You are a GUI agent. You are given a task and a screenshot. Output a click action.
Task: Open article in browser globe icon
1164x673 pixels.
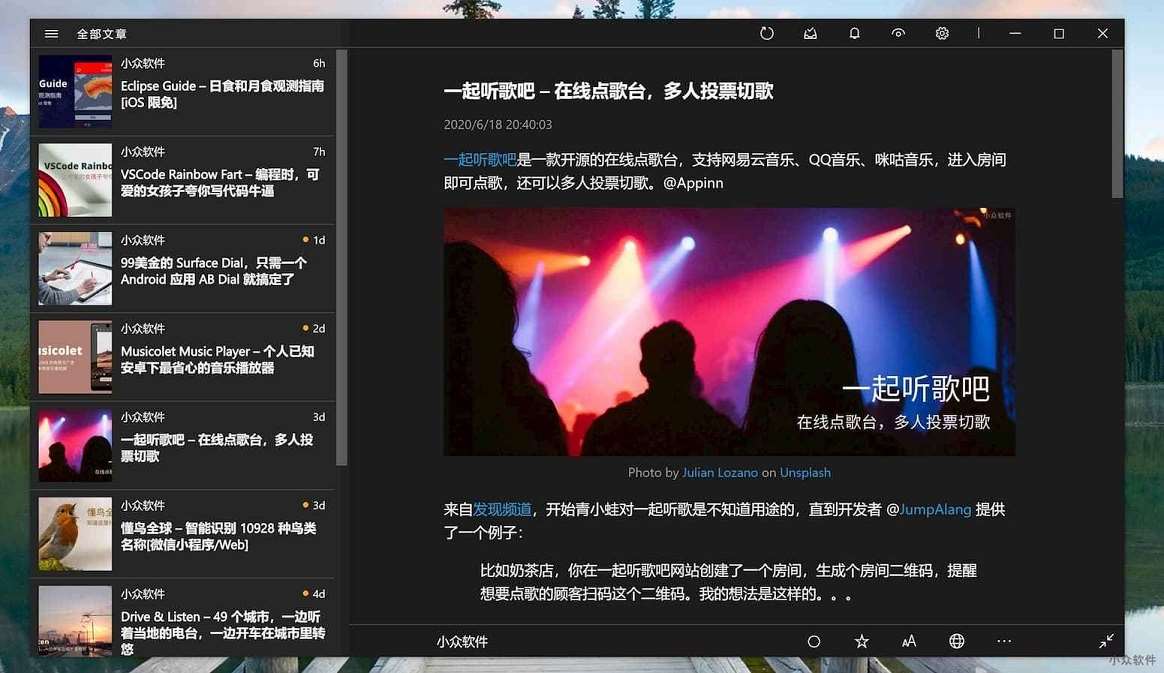(x=956, y=641)
